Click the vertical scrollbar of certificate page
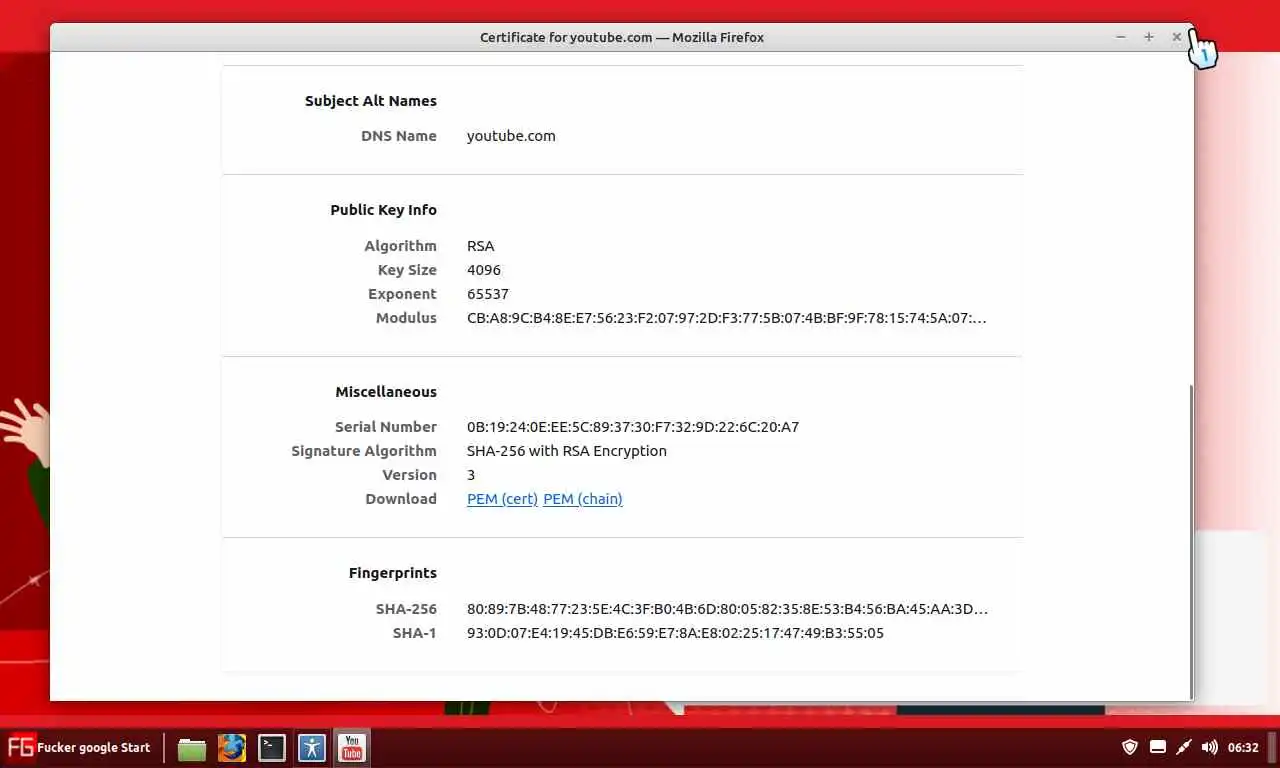 click(1190, 541)
